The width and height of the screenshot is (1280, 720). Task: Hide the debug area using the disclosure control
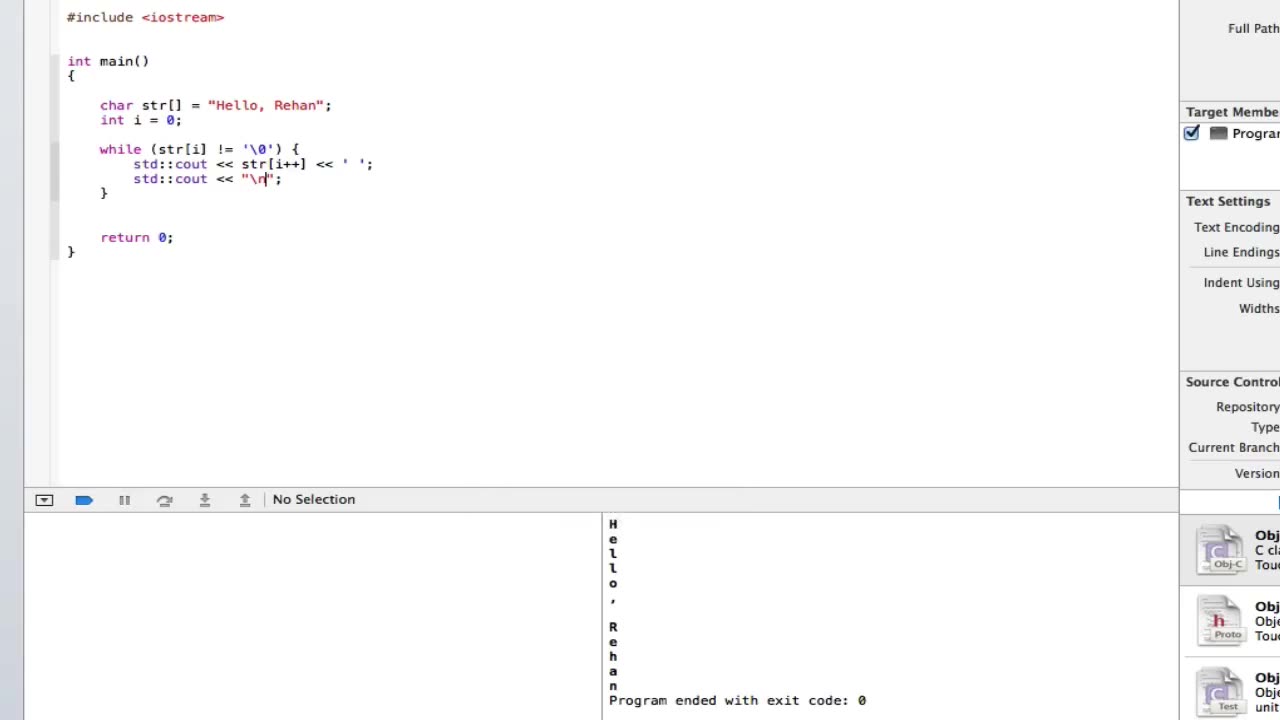(43, 499)
